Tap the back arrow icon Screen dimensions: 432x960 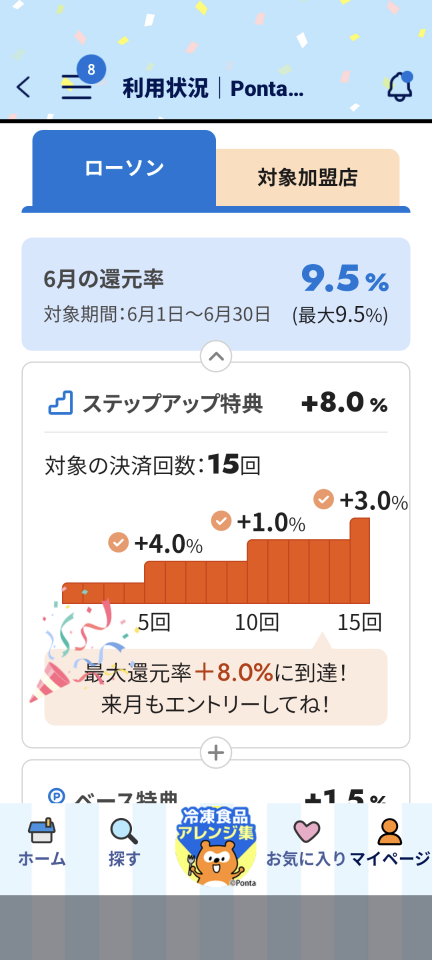coord(23,88)
